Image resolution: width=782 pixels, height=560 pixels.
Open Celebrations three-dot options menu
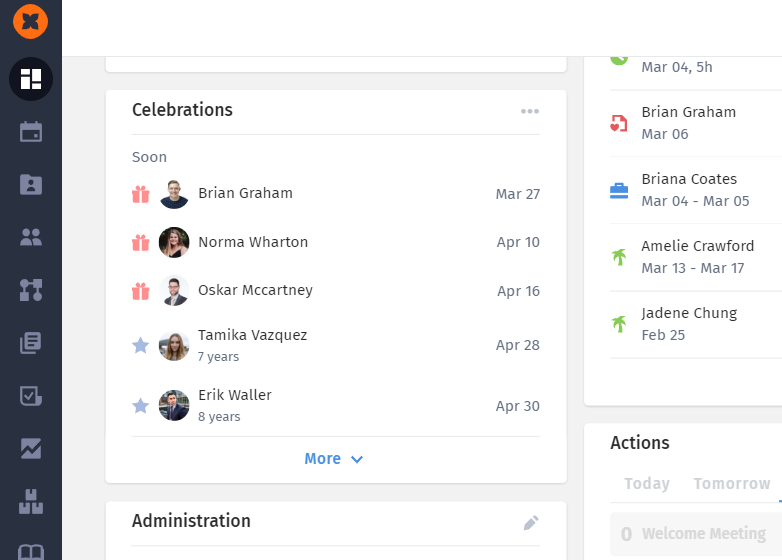pos(530,111)
